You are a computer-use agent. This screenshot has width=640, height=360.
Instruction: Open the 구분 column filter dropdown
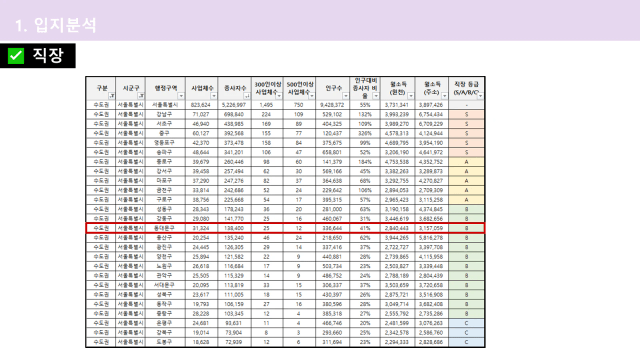click(x=111, y=96)
